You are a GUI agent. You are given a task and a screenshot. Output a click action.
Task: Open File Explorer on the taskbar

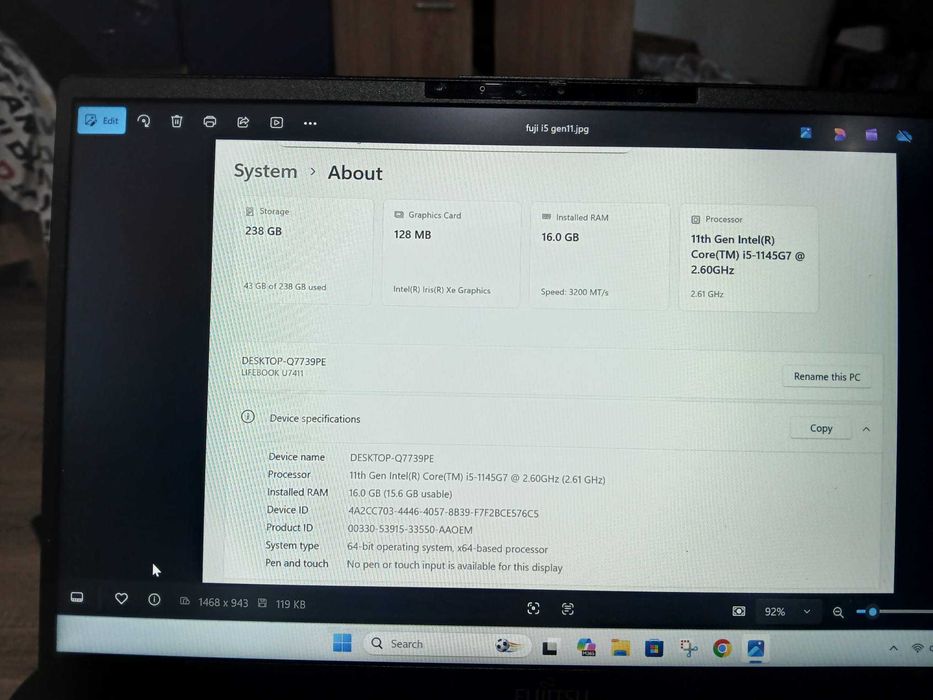[620, 648]
